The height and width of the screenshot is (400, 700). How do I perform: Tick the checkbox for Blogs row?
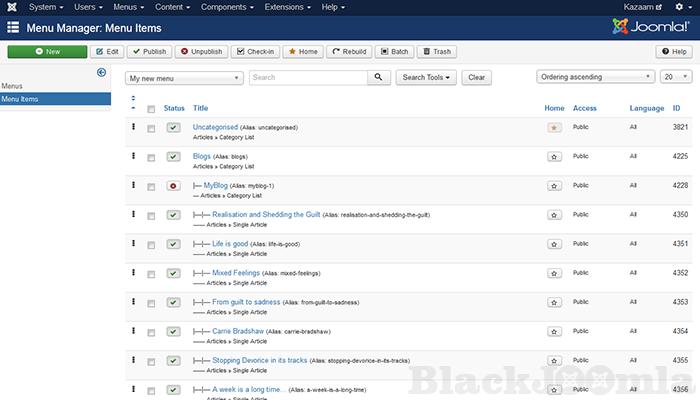tap(151, 157)
